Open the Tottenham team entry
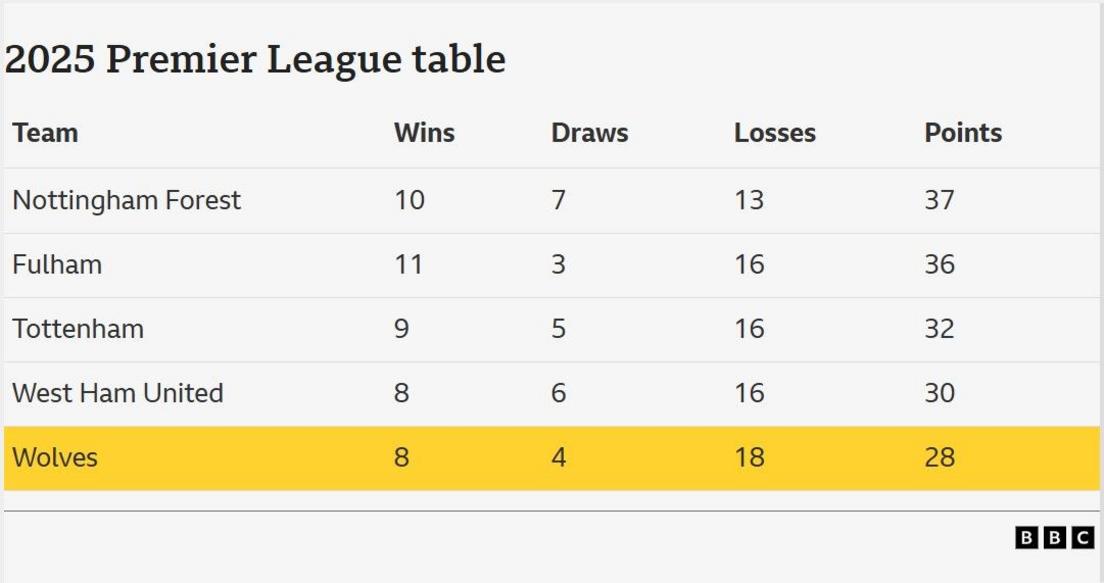 (78, 329)
